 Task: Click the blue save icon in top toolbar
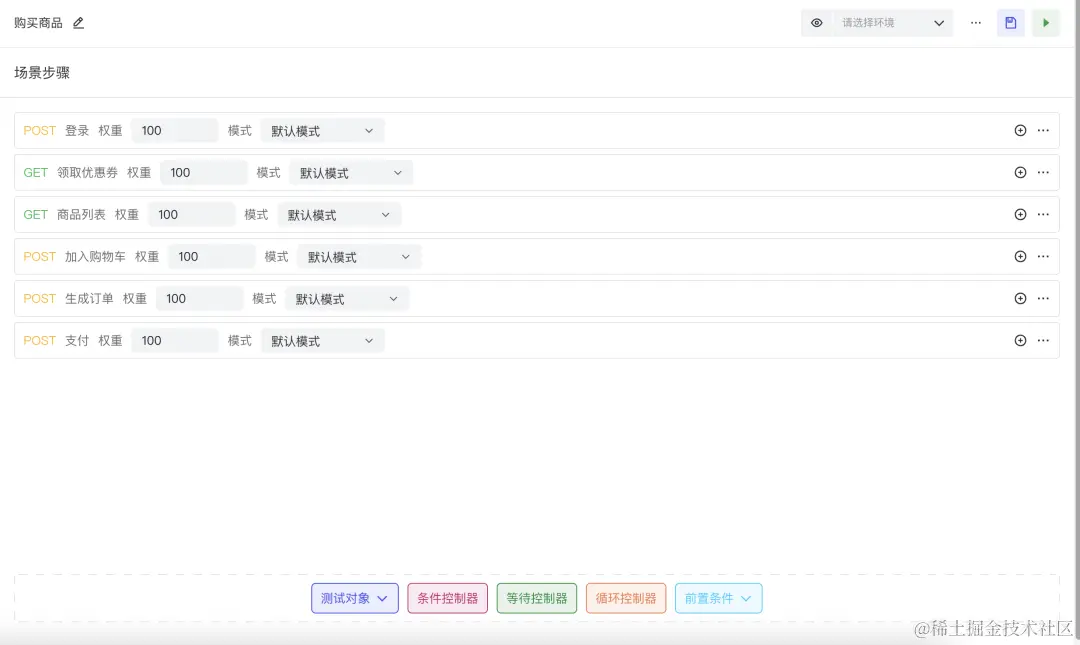pyautogui.click(x=1010, y=22)
